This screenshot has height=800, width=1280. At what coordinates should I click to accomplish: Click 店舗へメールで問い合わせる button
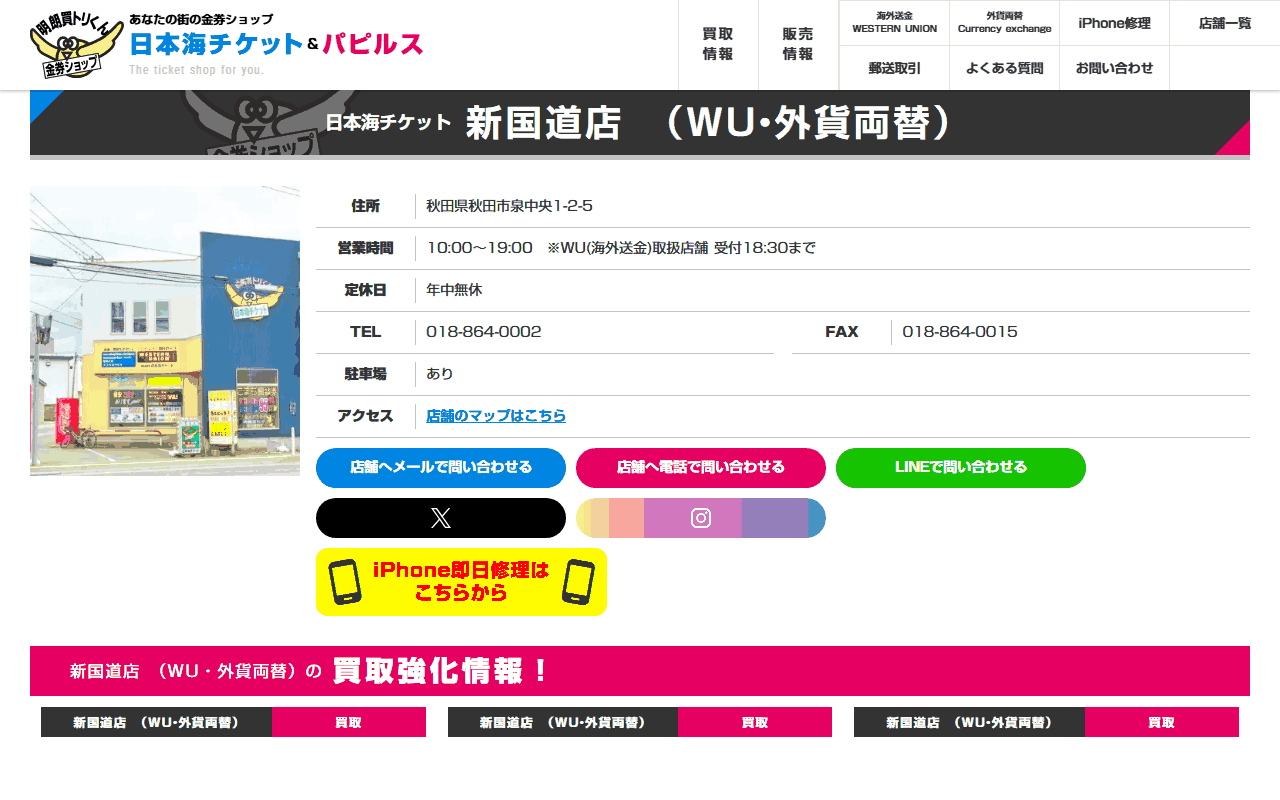coord(441,468)
